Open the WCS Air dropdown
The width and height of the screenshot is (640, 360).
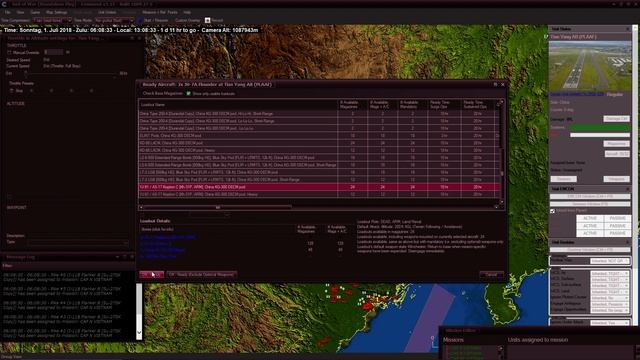[x=609, y=274]
